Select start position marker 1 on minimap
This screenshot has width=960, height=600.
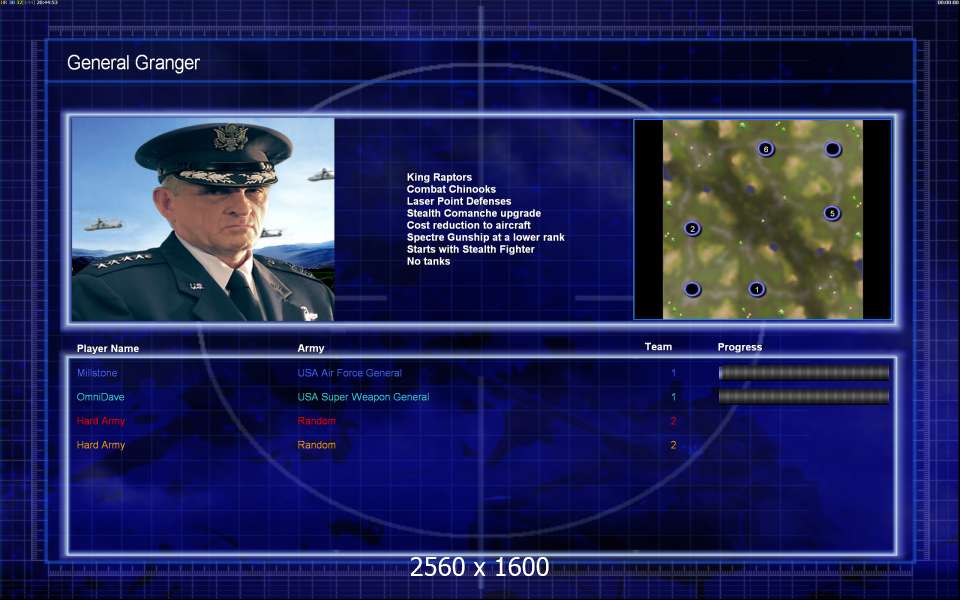coord(757,289)
